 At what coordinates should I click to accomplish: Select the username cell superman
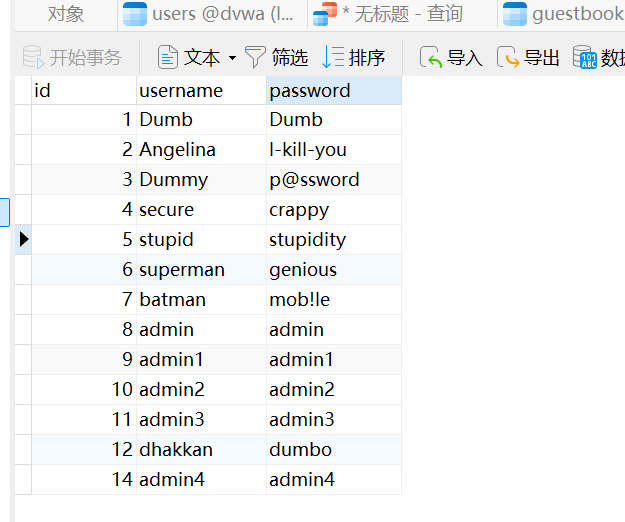pyautogui.click(x=201, y=270)
